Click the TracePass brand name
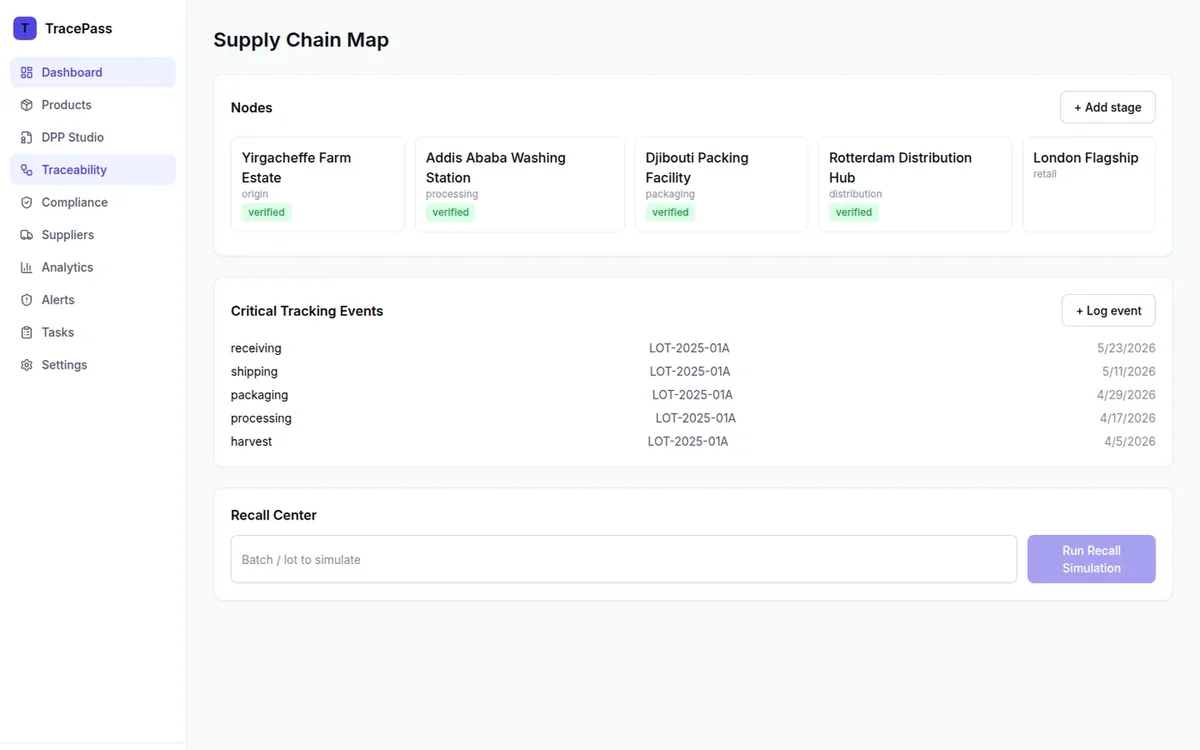The image size is (1200, 750). [x=79, y=28]
